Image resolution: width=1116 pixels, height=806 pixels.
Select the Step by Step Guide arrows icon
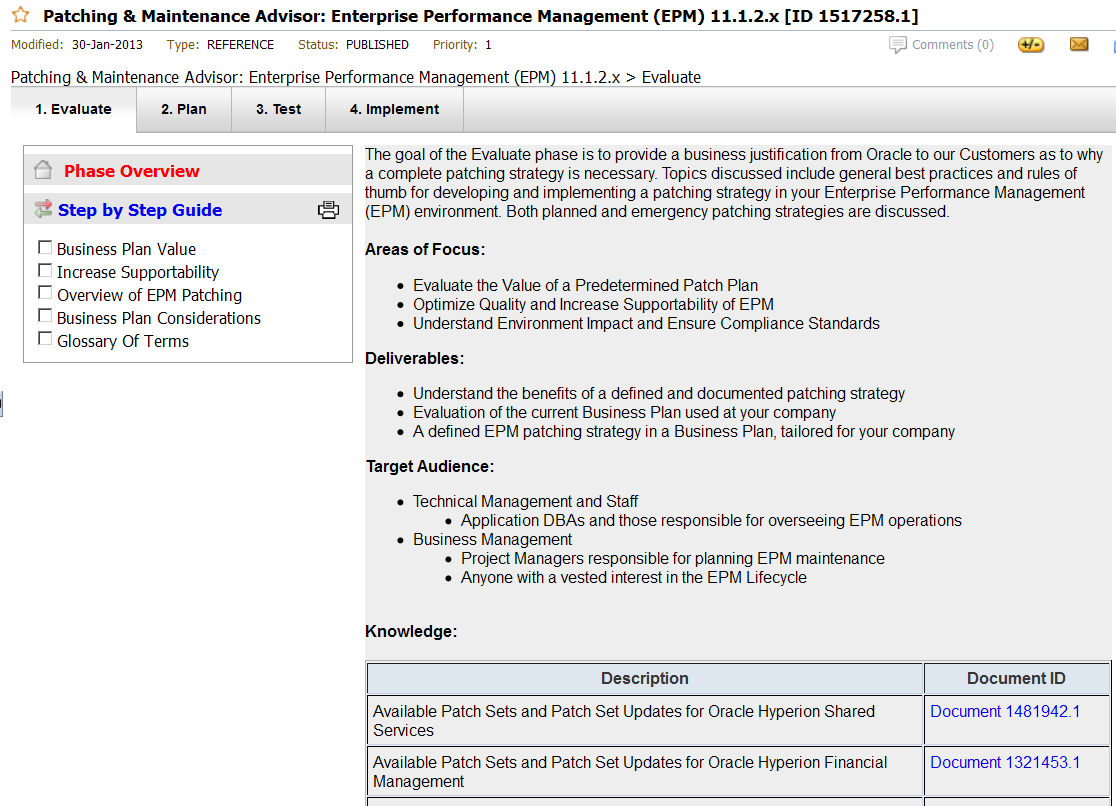tap(43, 209)
